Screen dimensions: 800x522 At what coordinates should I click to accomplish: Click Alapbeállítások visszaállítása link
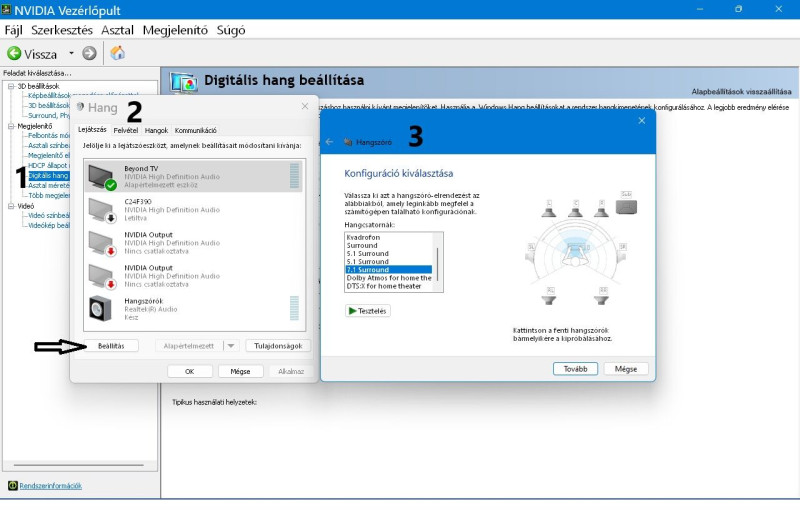(x=741, y=92)
